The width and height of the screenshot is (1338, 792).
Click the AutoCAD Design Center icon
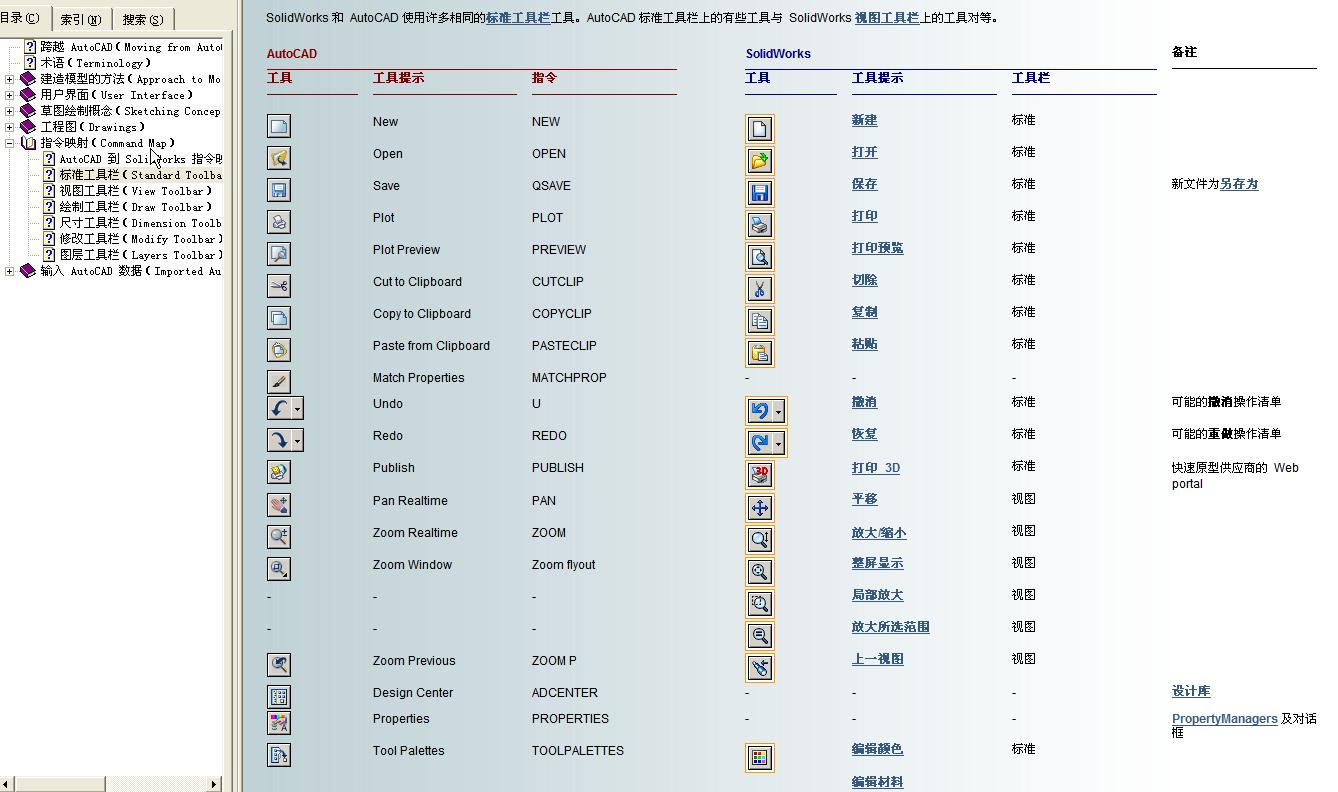pyautogui.click(x=279, y=697)
